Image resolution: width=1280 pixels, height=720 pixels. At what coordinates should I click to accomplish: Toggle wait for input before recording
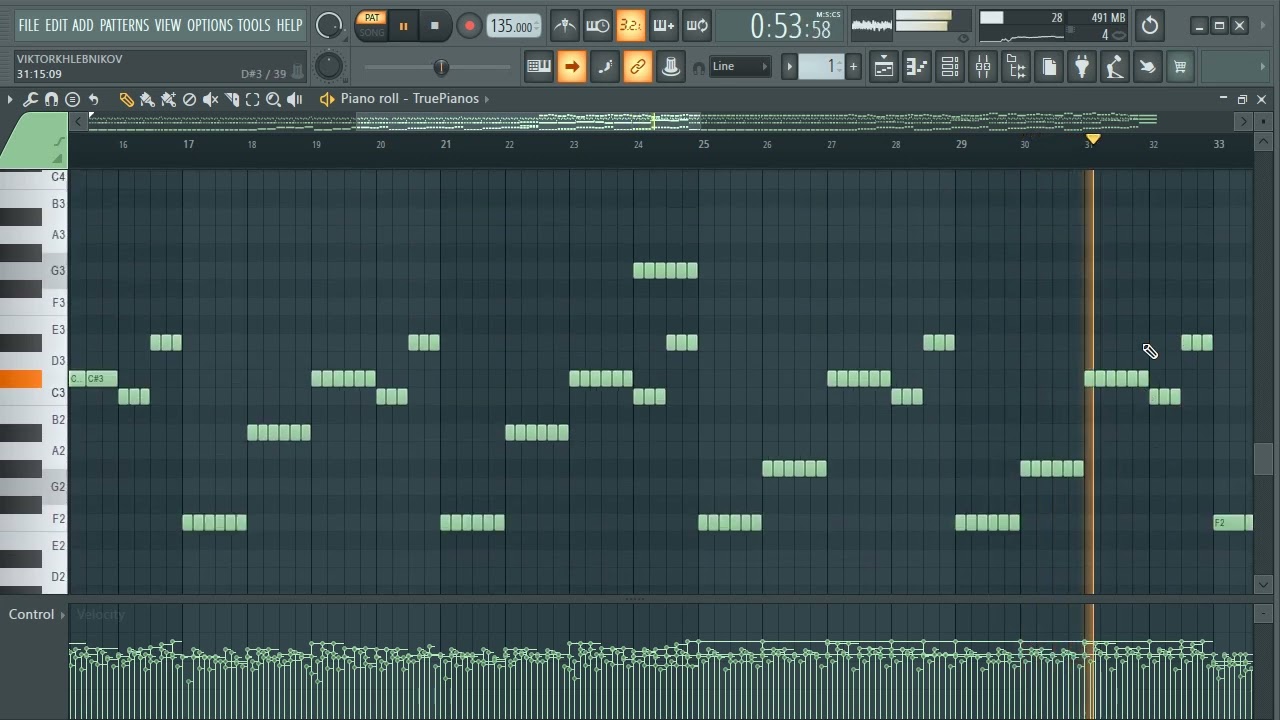tap(597, 26)
